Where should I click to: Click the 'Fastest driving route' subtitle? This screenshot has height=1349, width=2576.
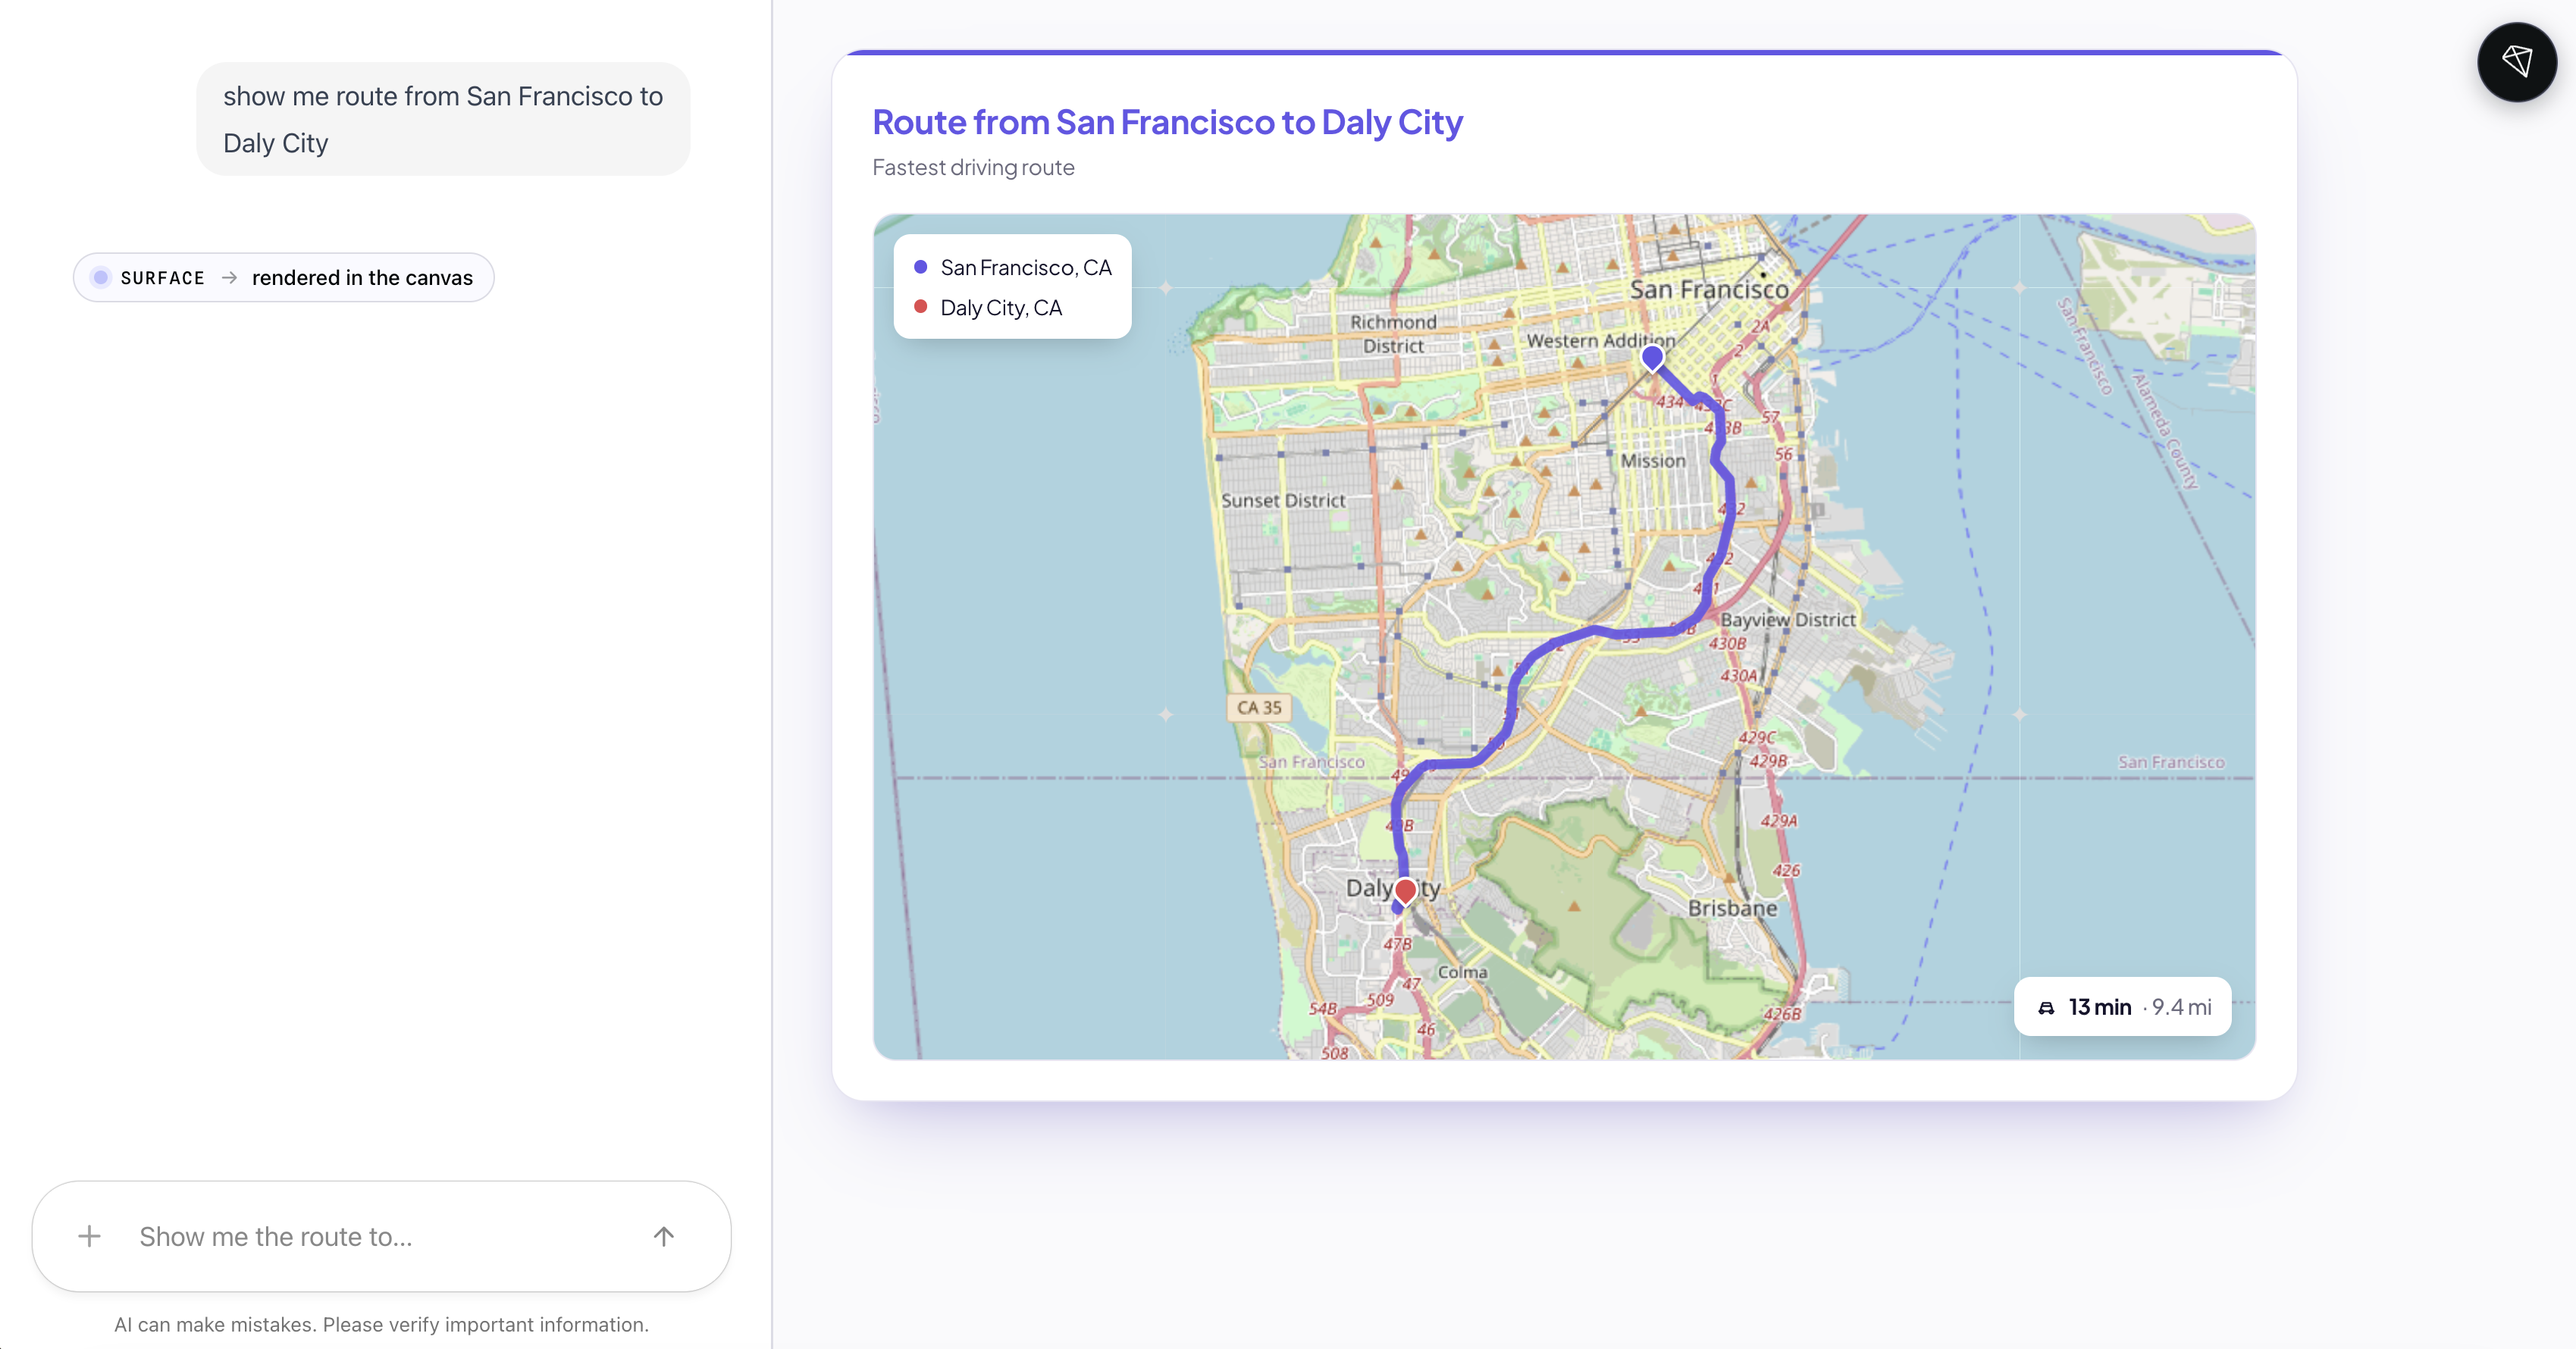pyautogui.click(x=973, y=167)
